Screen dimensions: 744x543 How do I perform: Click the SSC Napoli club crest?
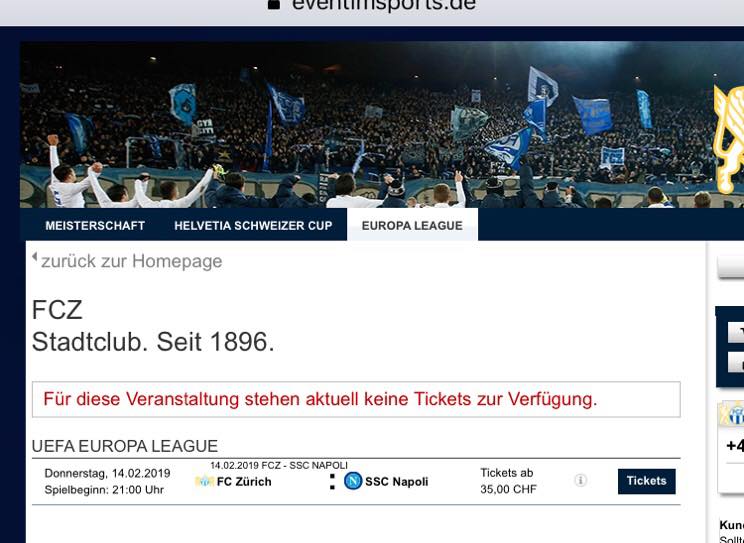(353, 481)
